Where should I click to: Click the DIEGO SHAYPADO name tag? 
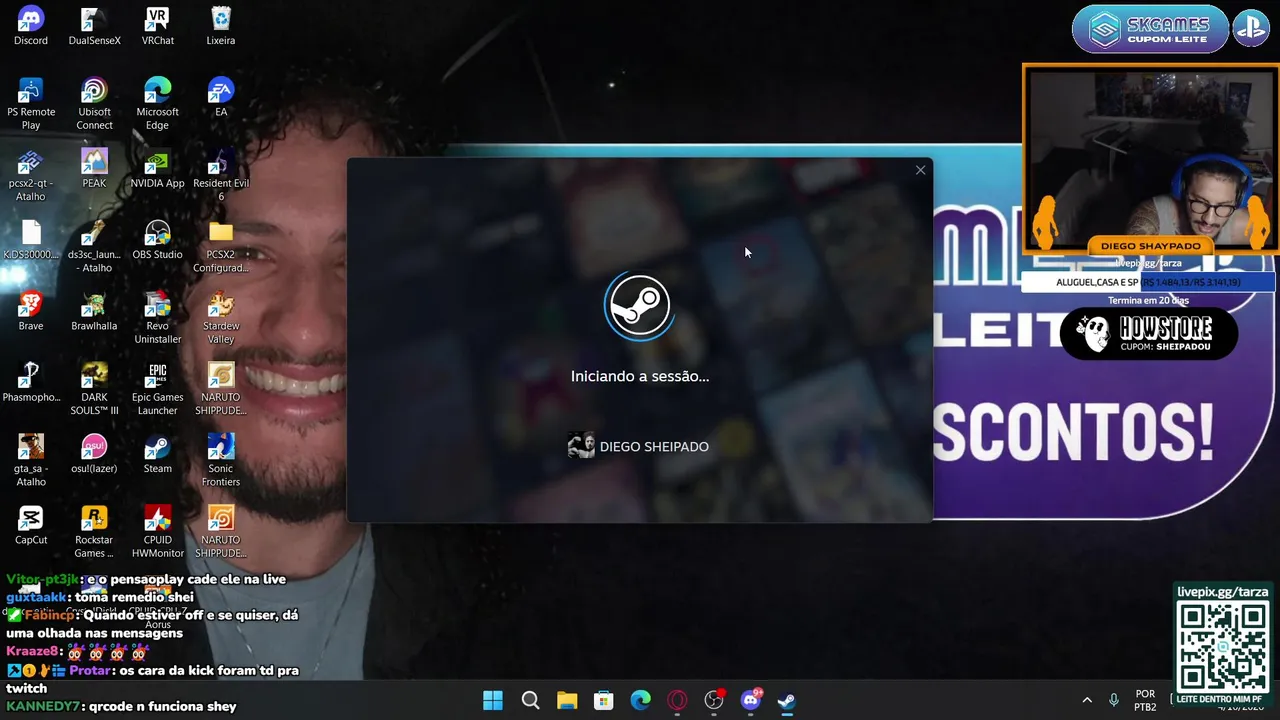(x=1150, y=246)
